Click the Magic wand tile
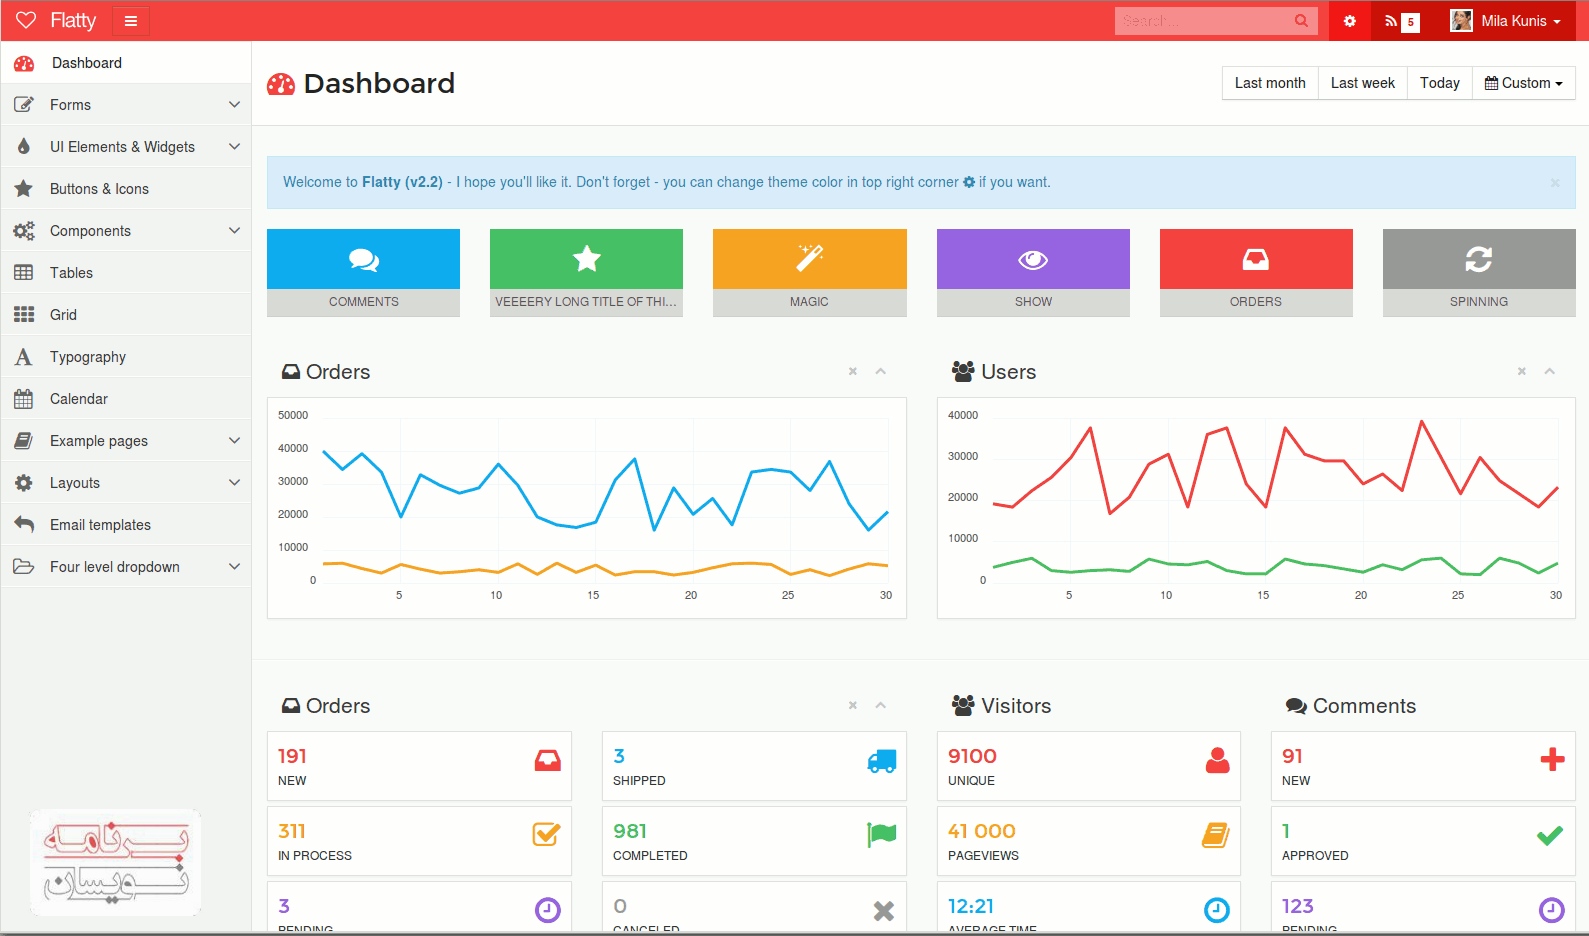Image resolution: width=1589 pixels, height=936 pixels. click(x=809, y=260)
